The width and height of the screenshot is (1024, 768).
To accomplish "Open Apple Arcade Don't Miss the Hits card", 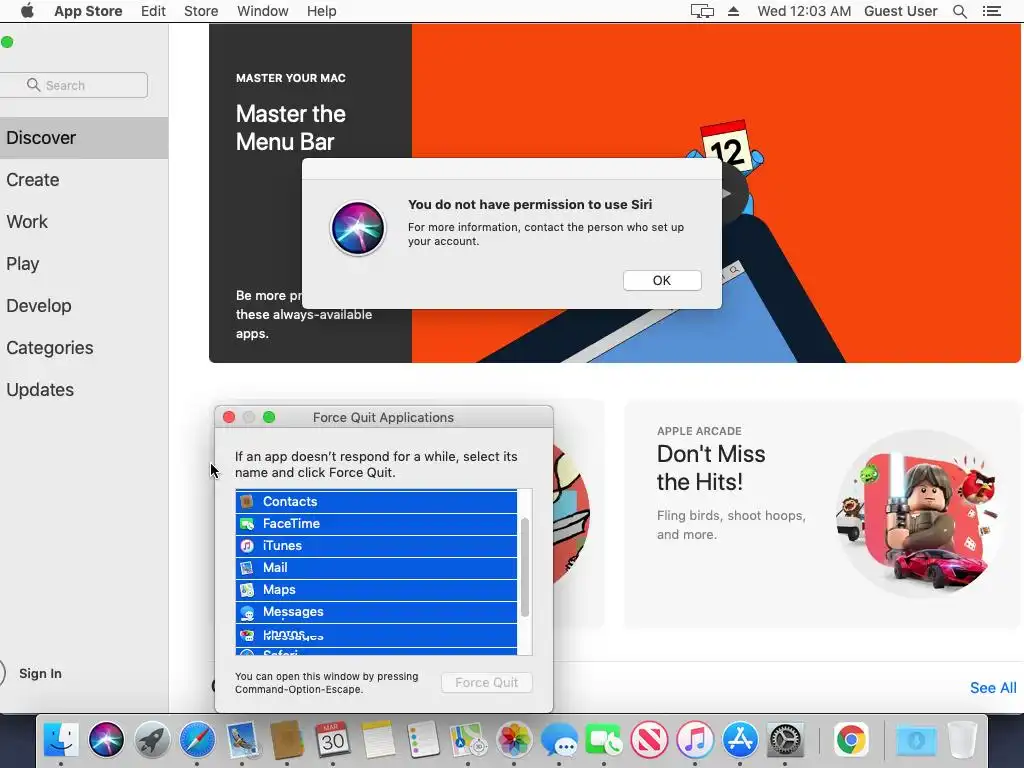I will pos(822,514).
